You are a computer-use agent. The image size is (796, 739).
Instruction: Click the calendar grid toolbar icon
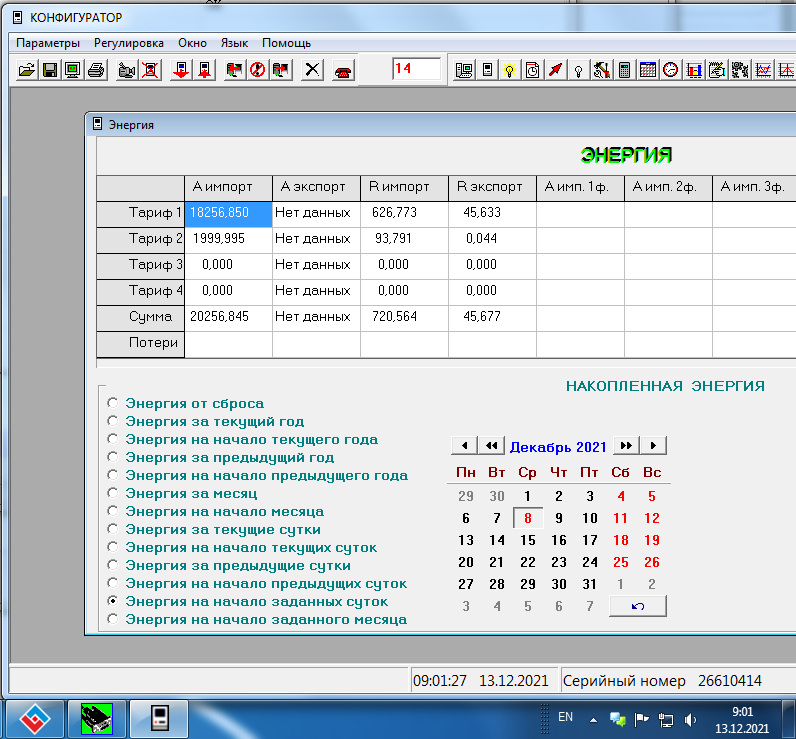(x=648, y=70)
